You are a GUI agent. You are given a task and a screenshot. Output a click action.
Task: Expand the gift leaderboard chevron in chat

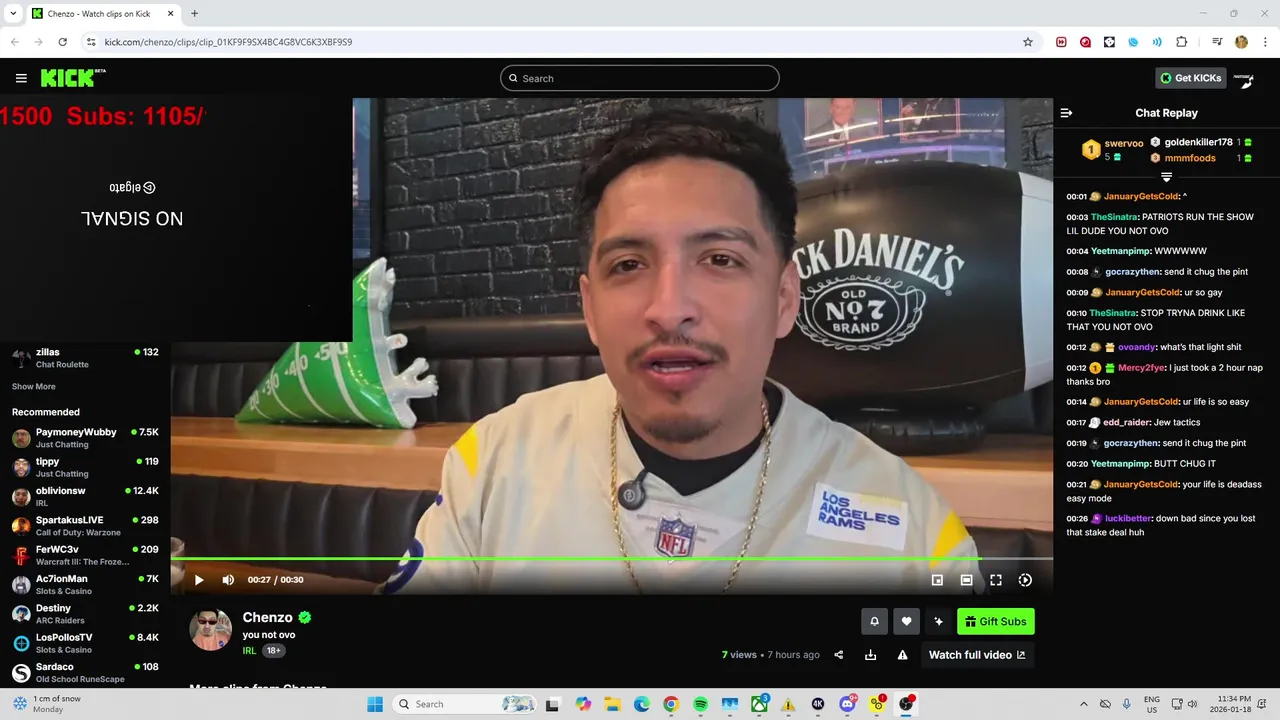coord(1166,177)
